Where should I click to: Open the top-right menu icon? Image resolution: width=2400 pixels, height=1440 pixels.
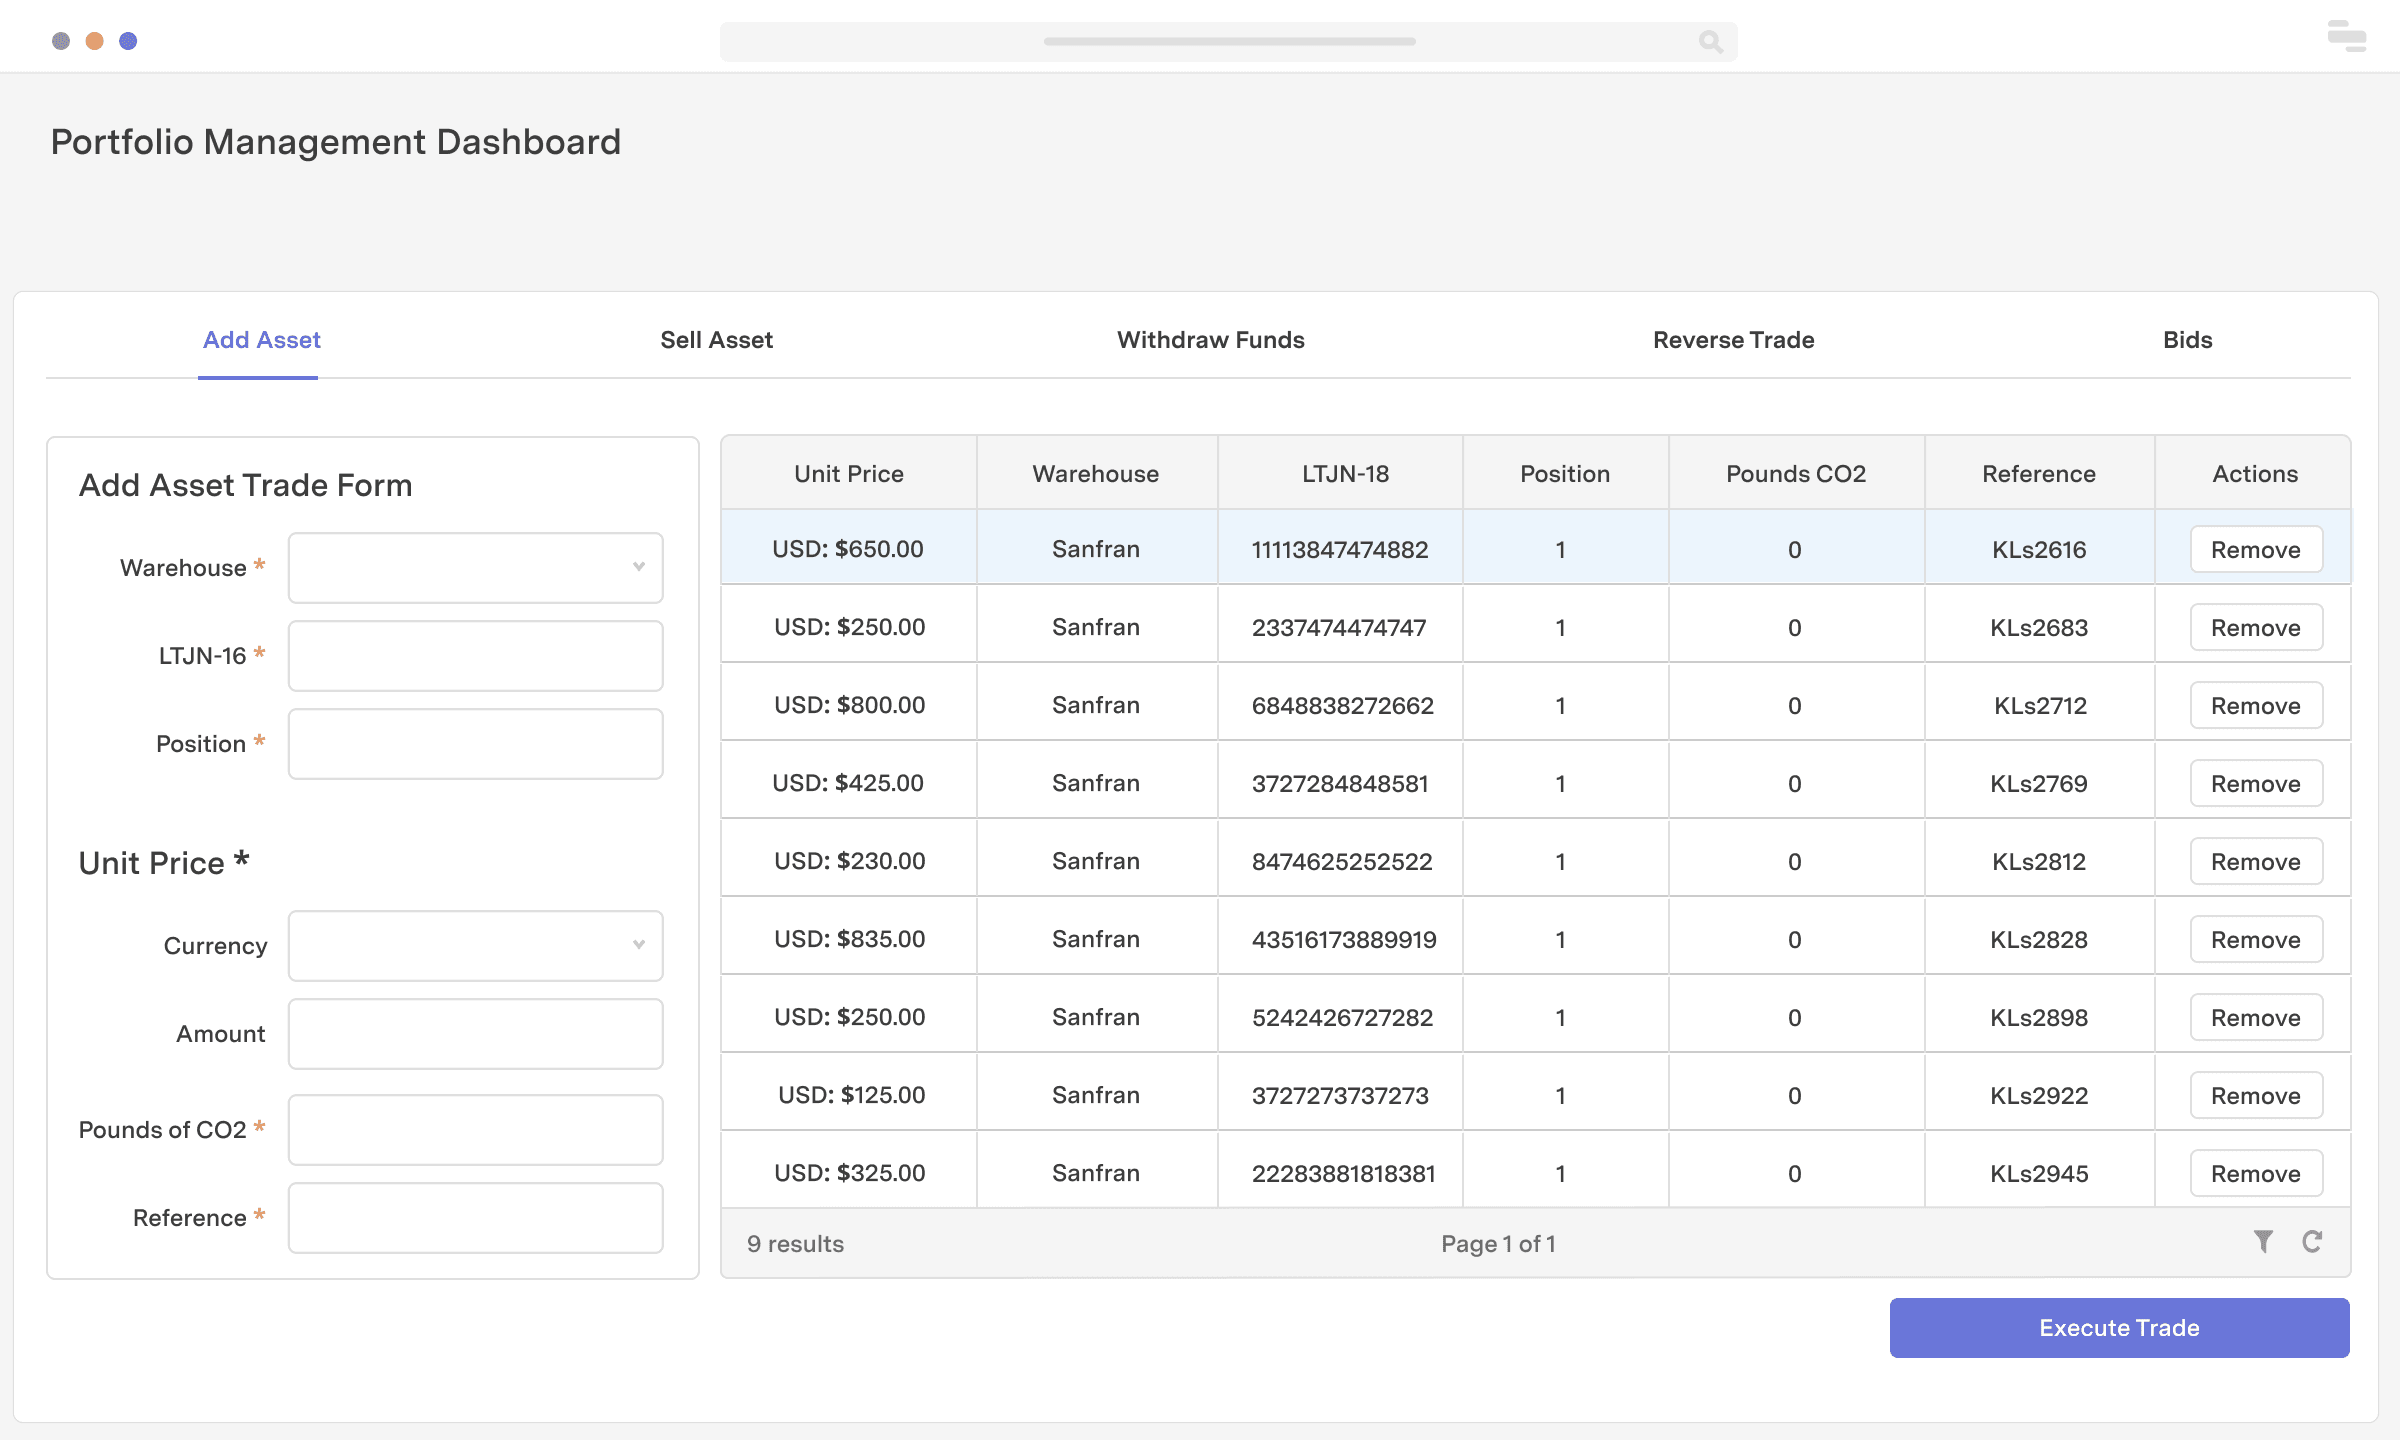click(2346, 37)
